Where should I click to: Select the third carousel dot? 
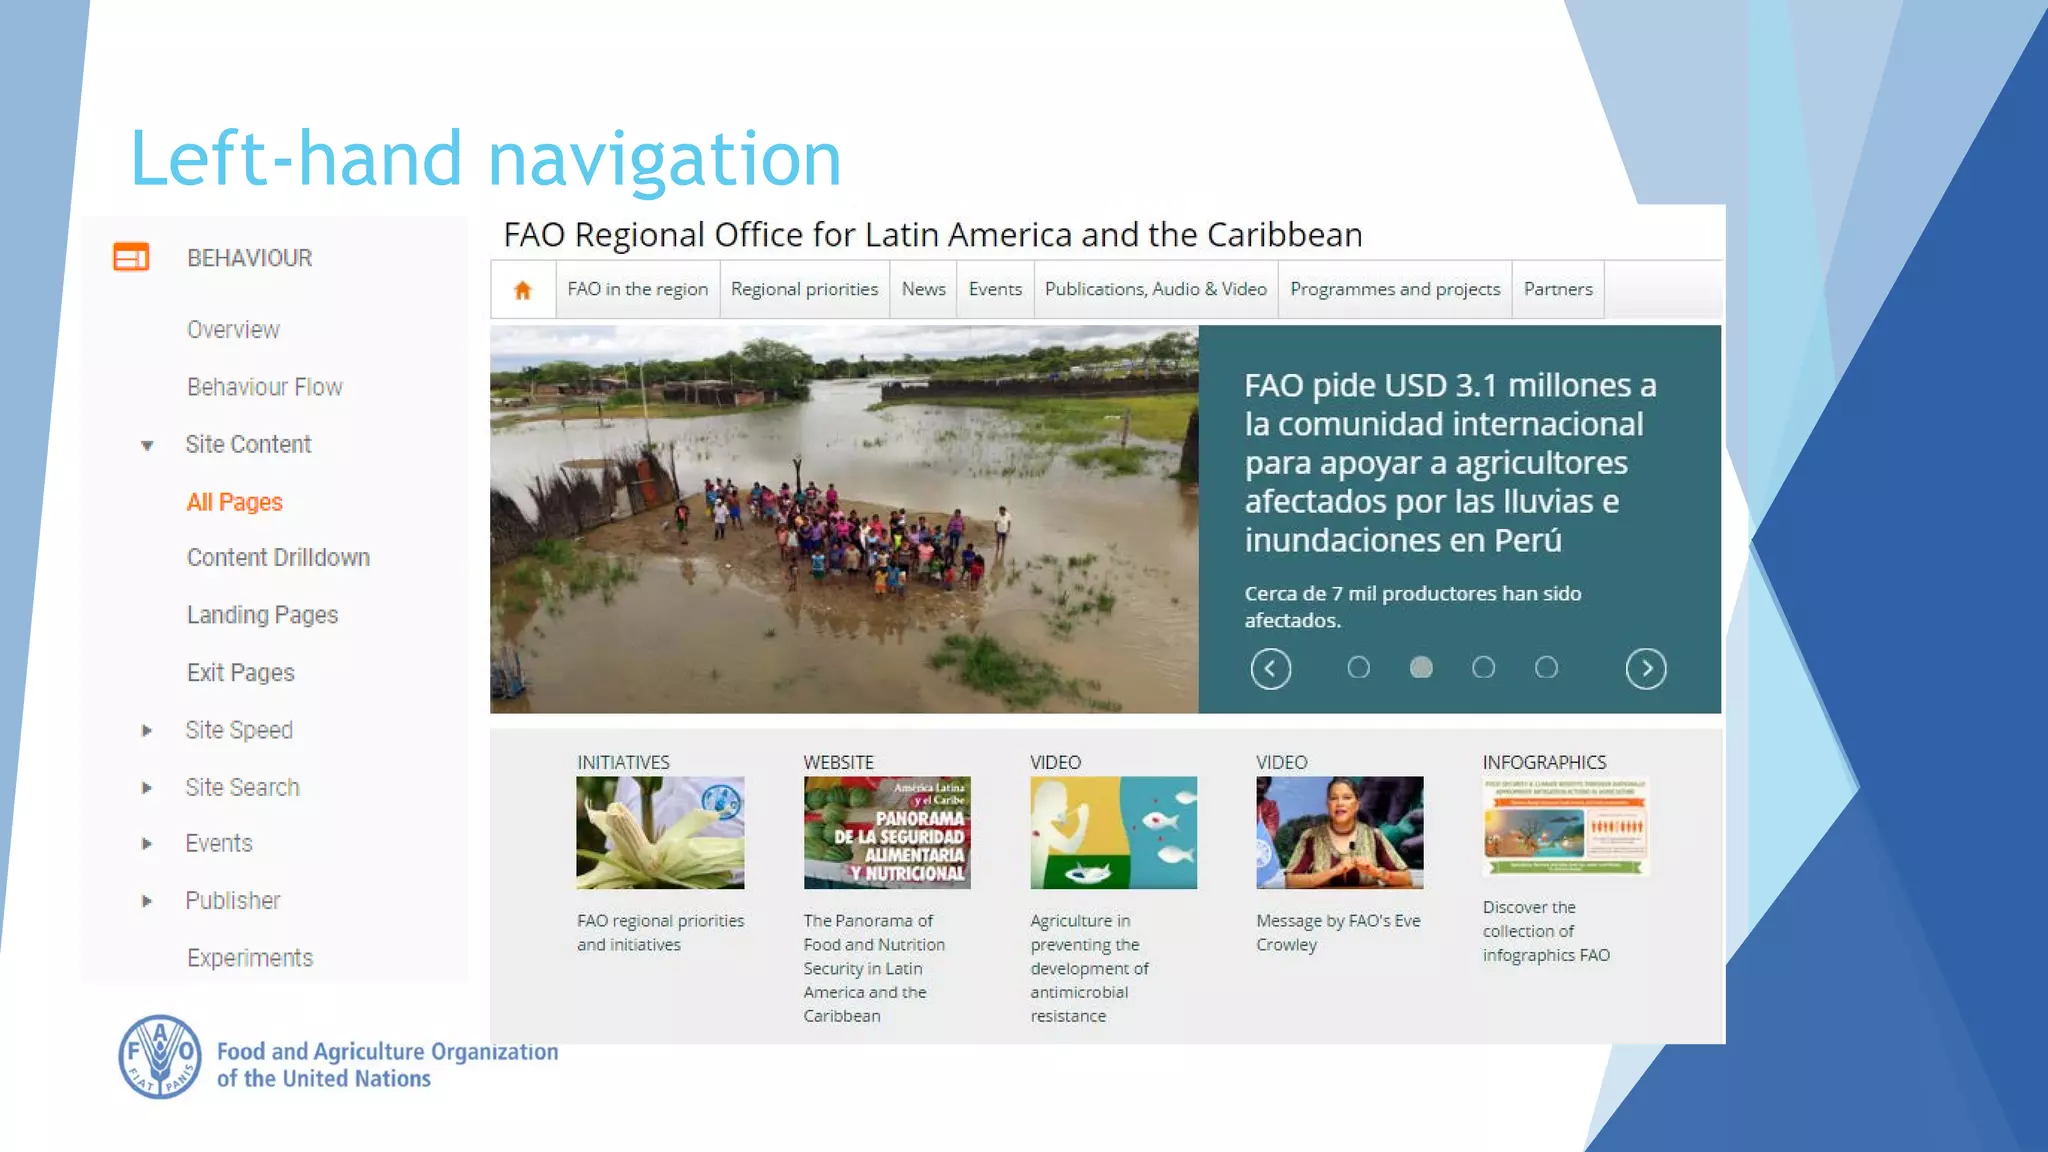(1483, 667)
